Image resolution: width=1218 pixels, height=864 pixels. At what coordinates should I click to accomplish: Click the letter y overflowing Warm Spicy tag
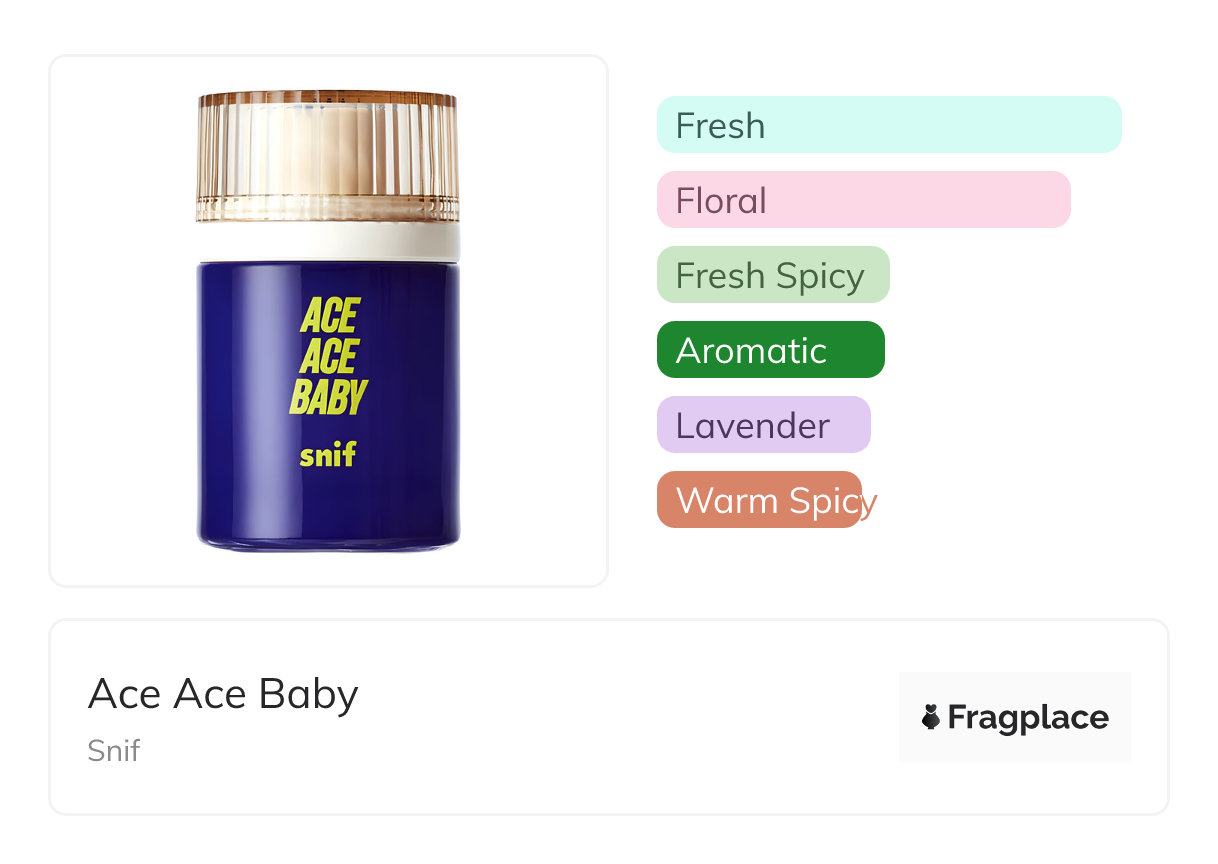pyautogui.click(x=870, y=502)
